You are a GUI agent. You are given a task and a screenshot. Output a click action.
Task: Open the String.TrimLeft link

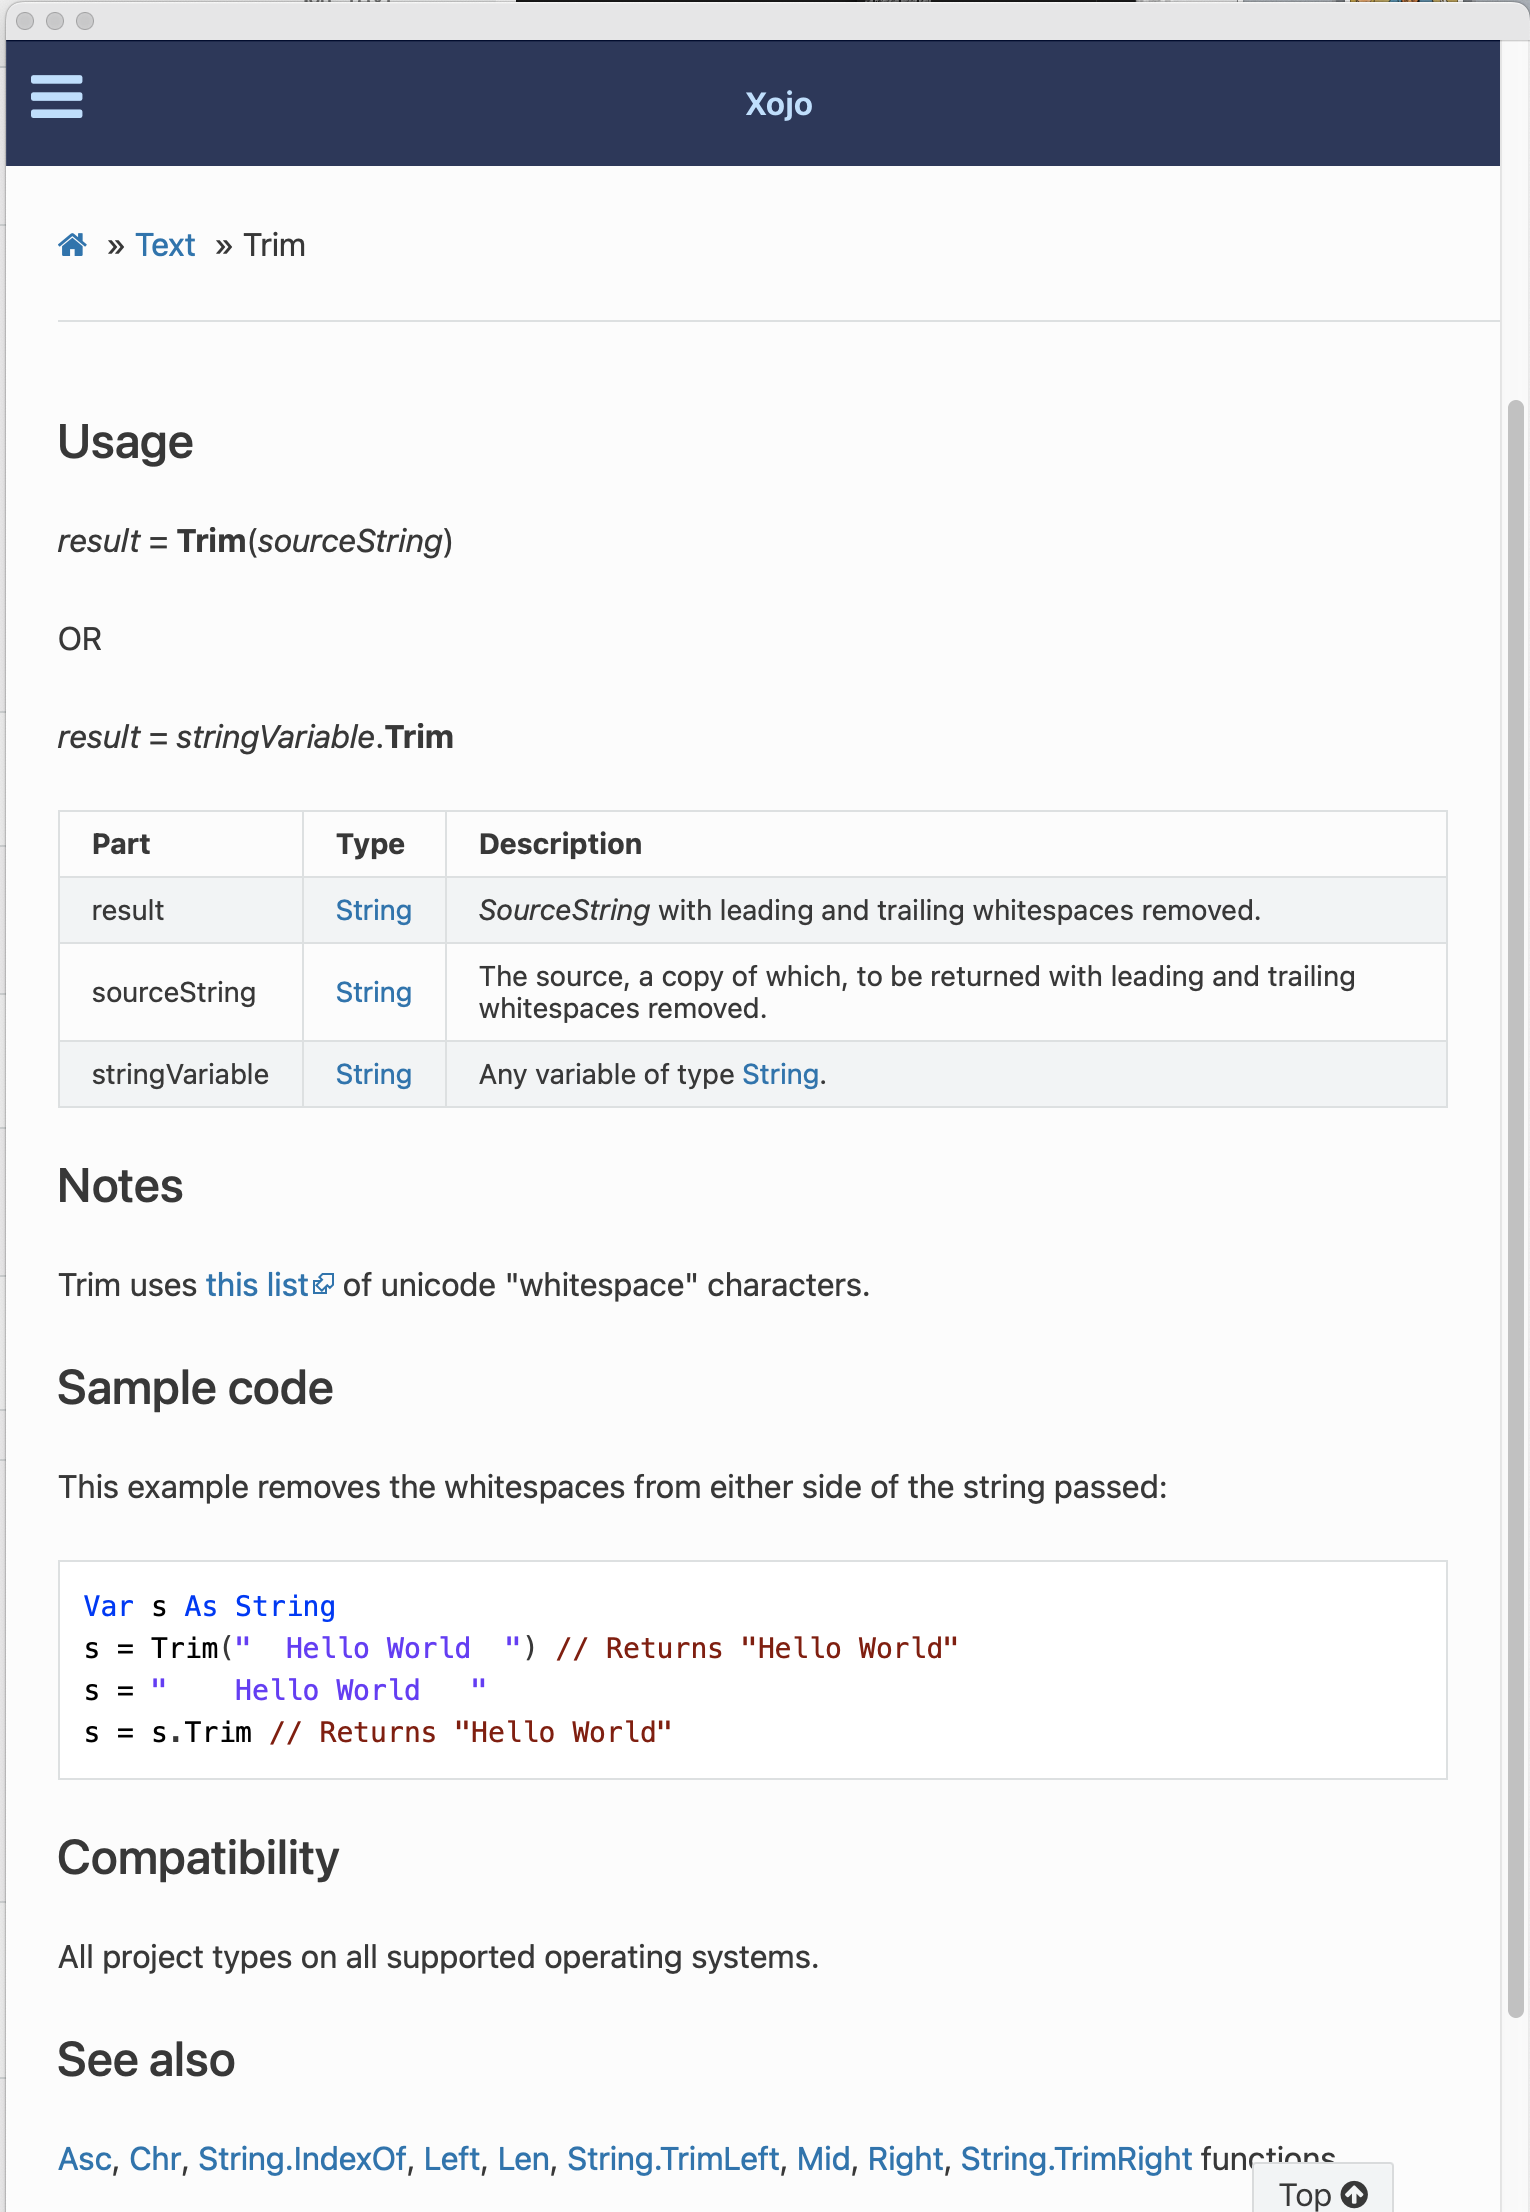point(673,2158)
